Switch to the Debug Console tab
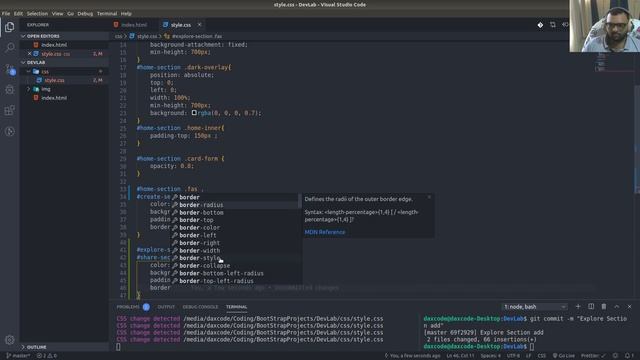 point(200,307)
